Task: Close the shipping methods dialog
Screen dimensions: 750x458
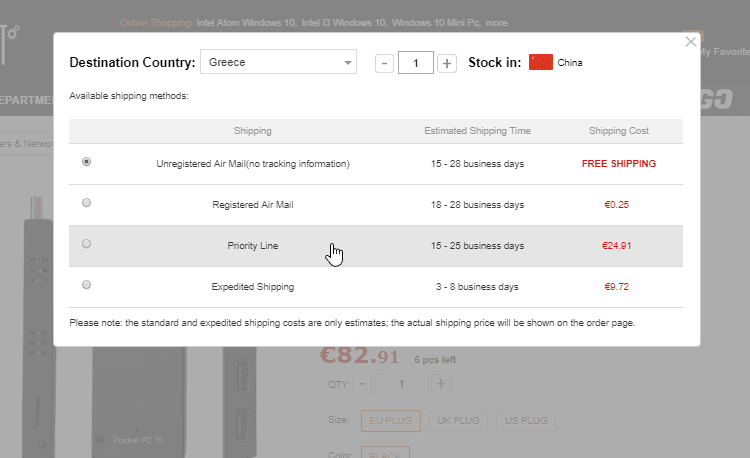Action: [x=690, y=42]
